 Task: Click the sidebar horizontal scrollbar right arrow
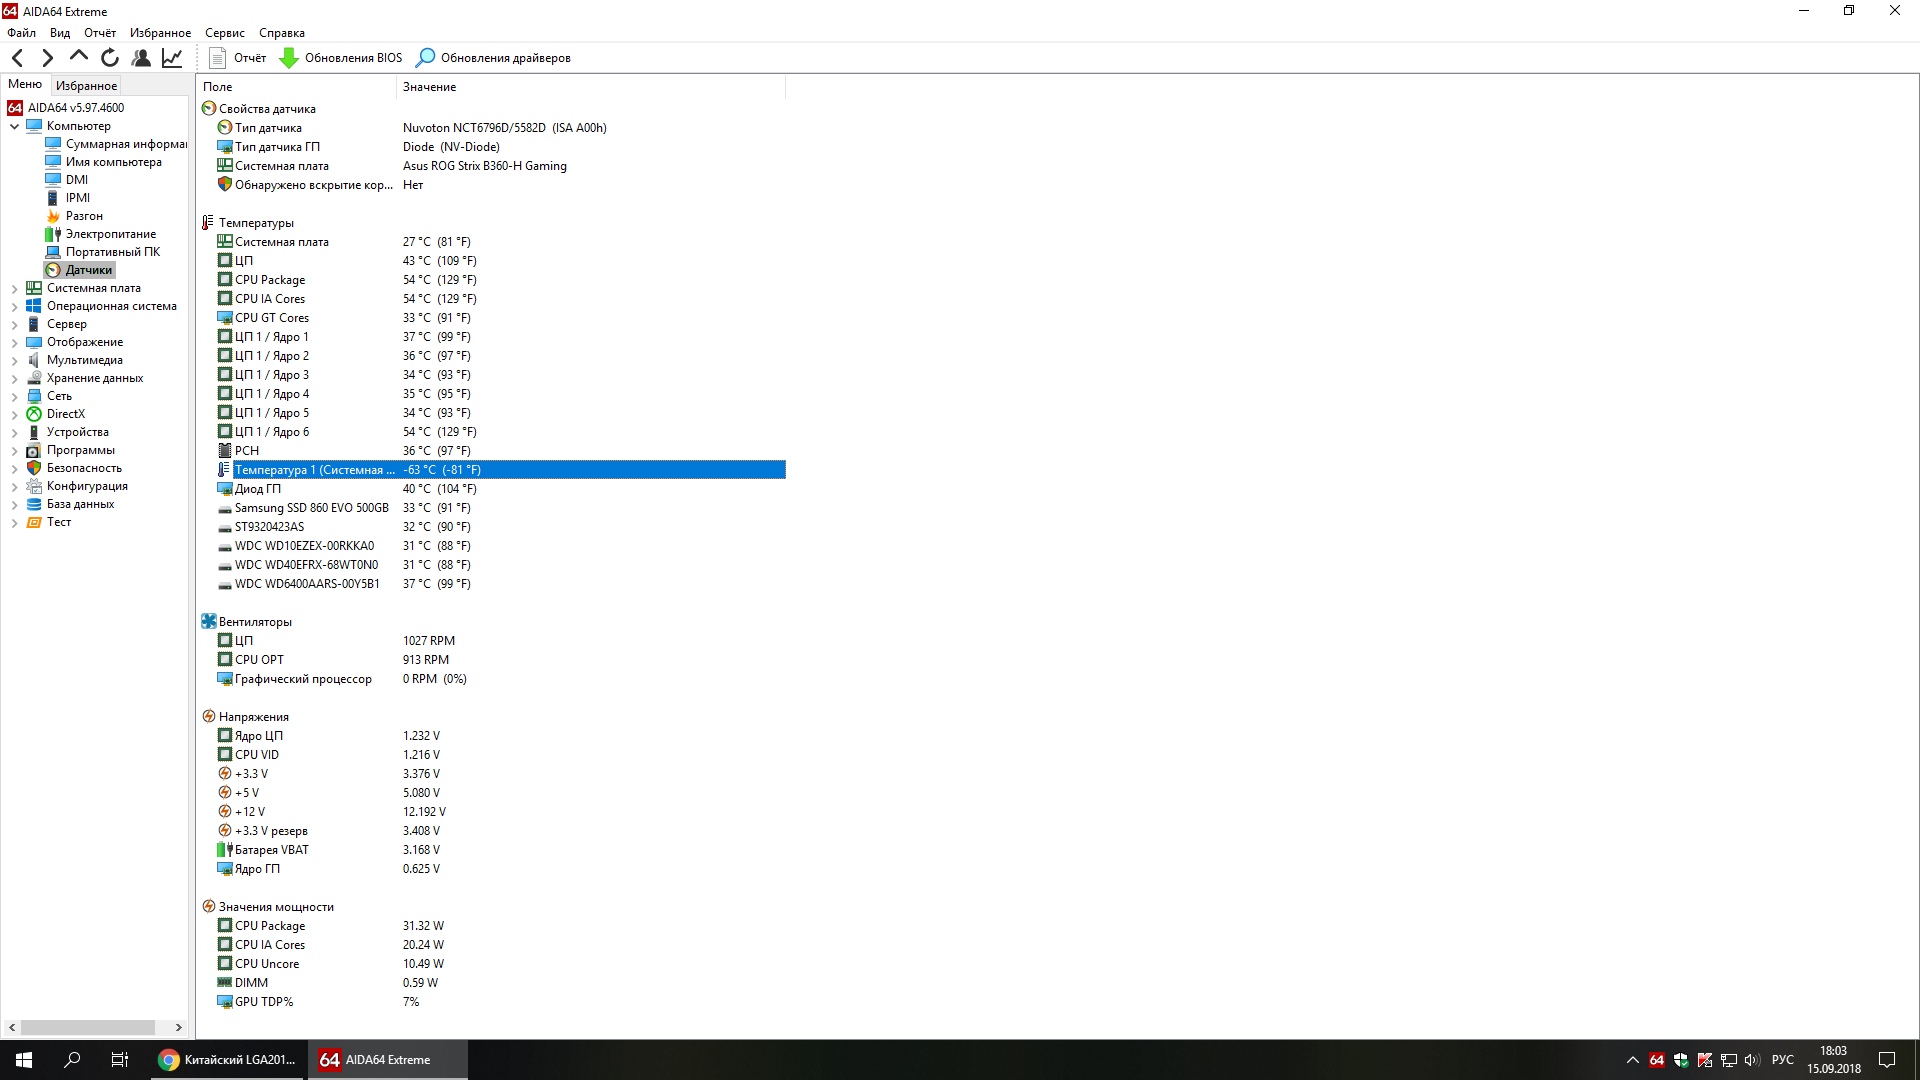coord(178,1027)
